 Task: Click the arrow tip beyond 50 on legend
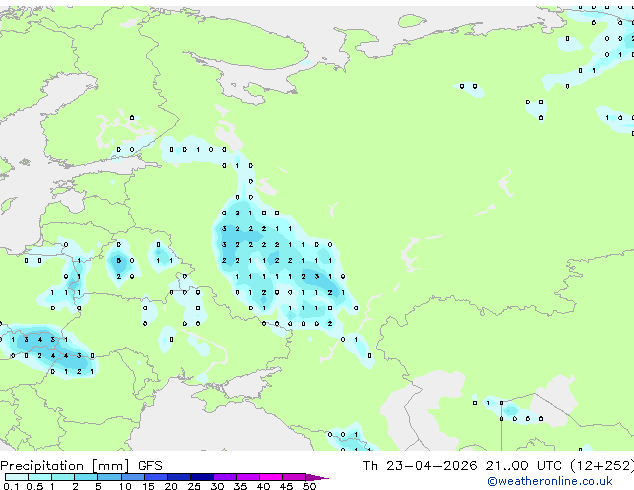tap(317, 477)
